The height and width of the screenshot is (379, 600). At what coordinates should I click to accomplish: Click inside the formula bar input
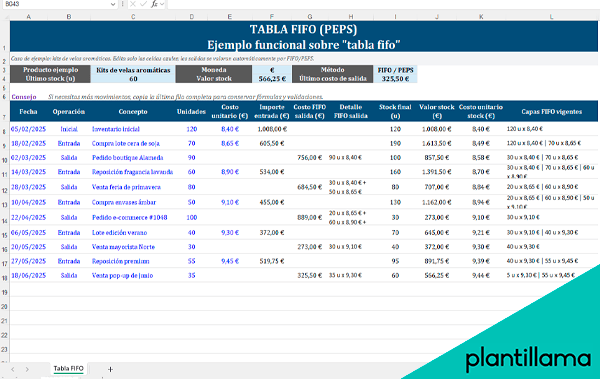pyautogui.click(x=383, y=4)
